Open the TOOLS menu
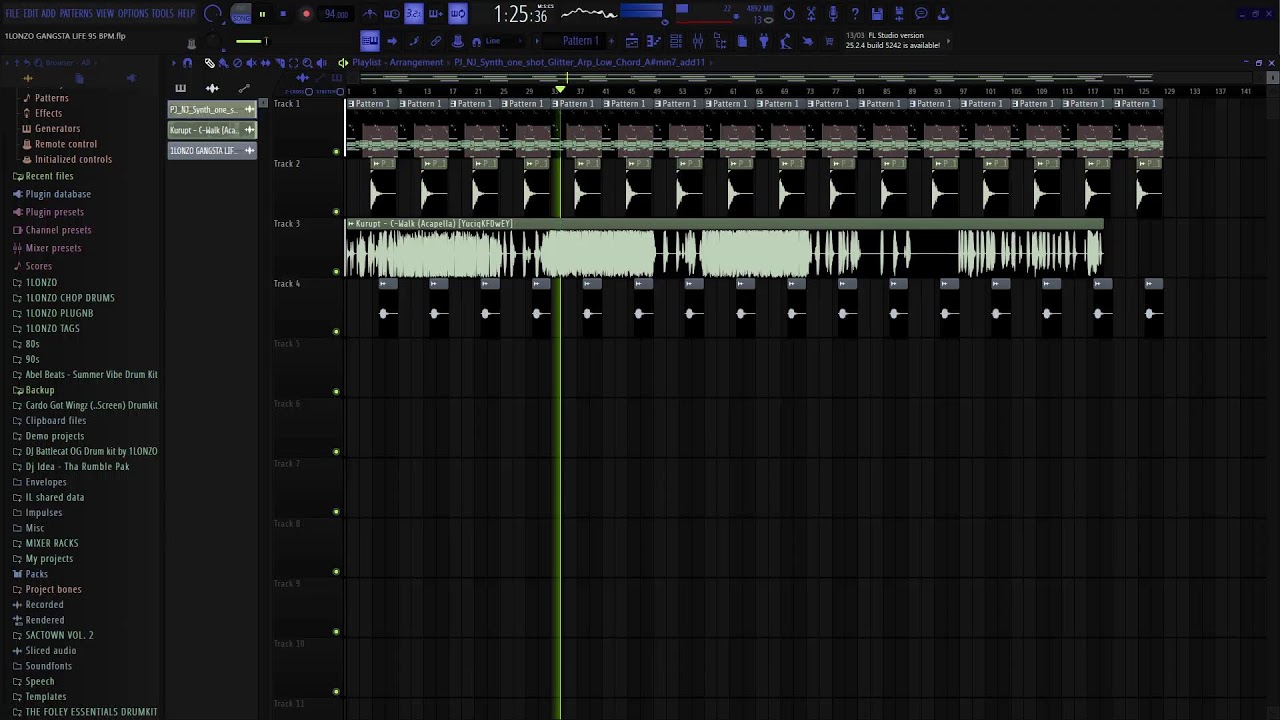Screen dimensions: 1280x720 pos(163,14)
